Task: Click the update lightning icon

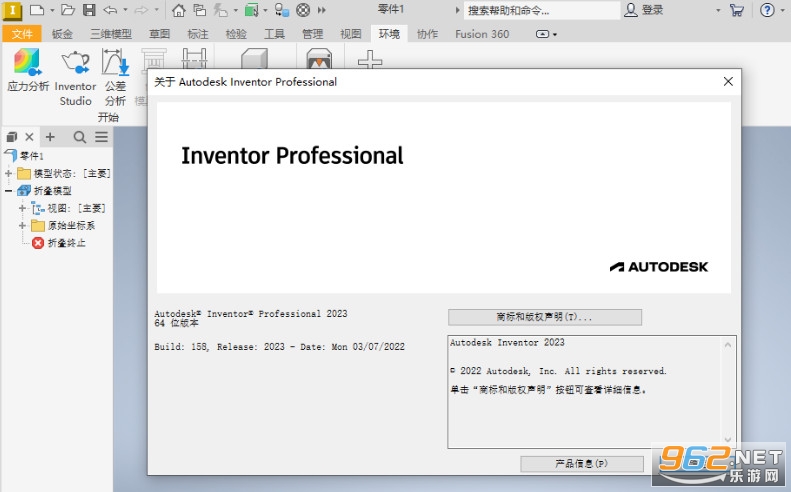Action: click(220, 10)
